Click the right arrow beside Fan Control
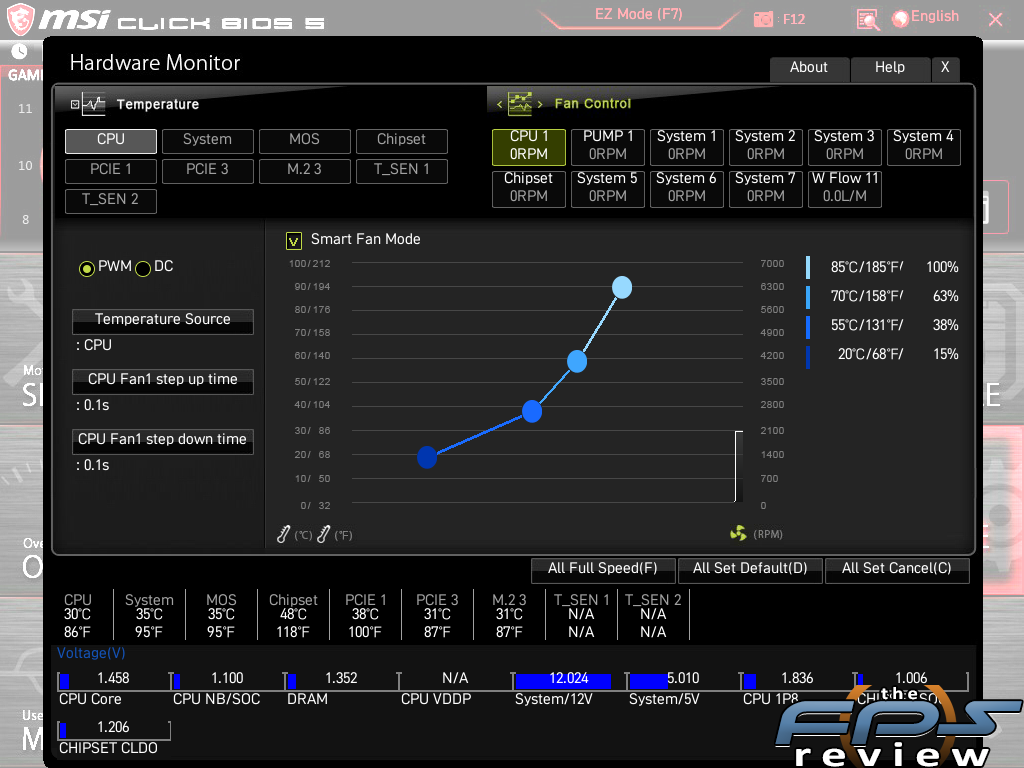1024x768 pixels. [x=540, y=104]
